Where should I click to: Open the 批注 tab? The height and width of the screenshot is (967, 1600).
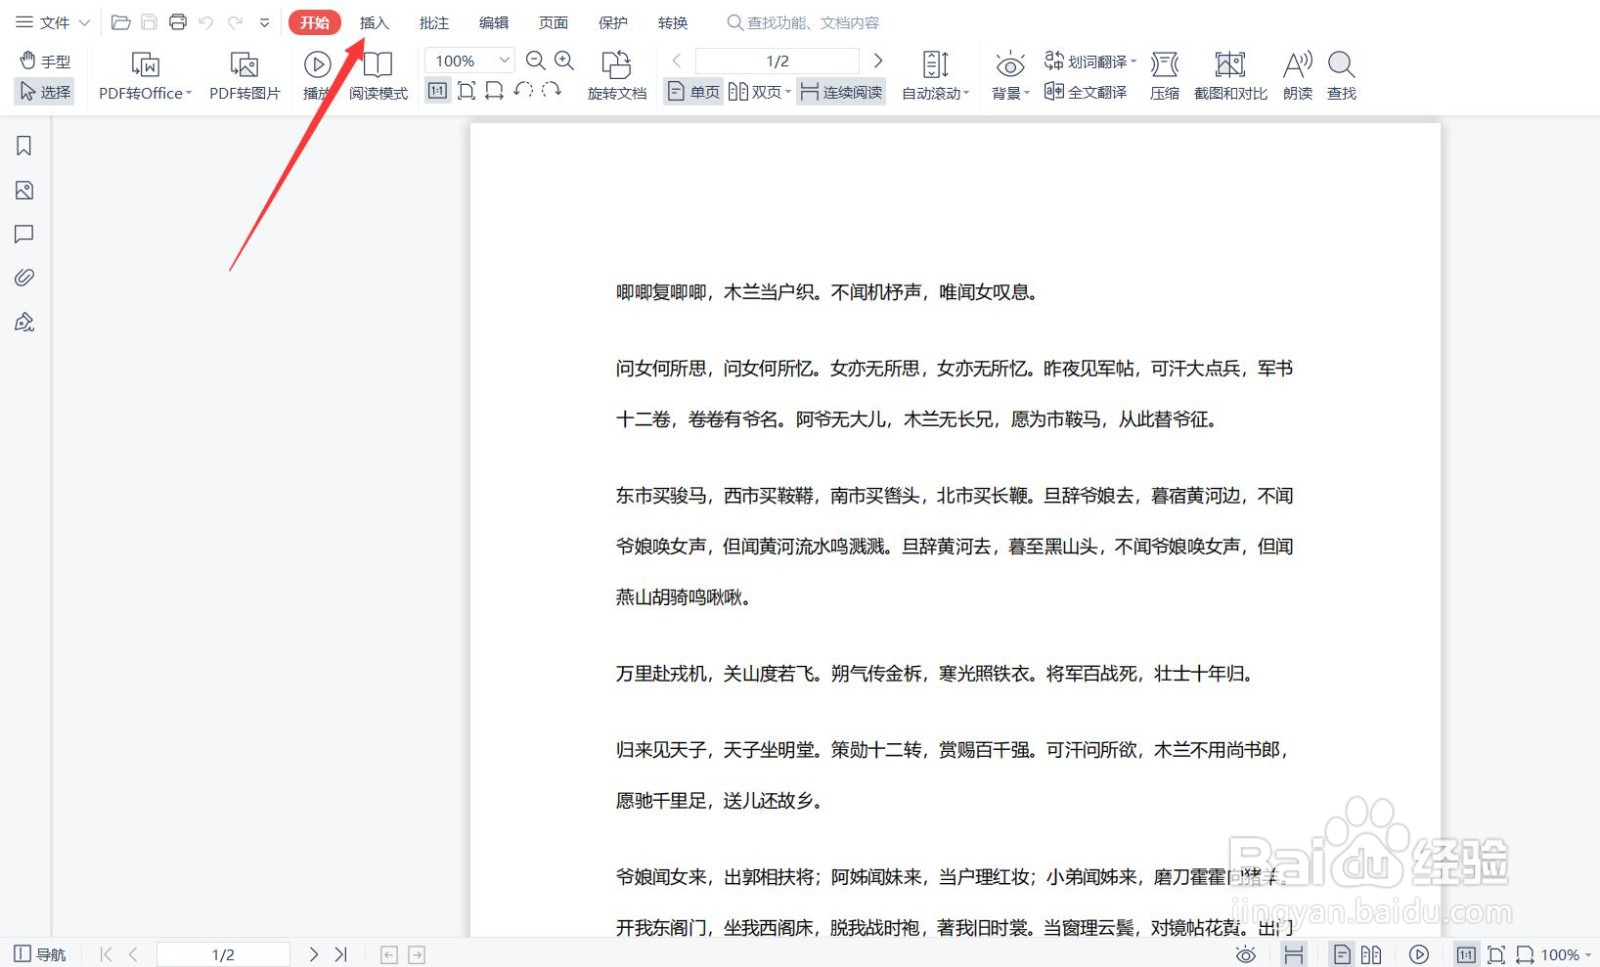(434, 22)
